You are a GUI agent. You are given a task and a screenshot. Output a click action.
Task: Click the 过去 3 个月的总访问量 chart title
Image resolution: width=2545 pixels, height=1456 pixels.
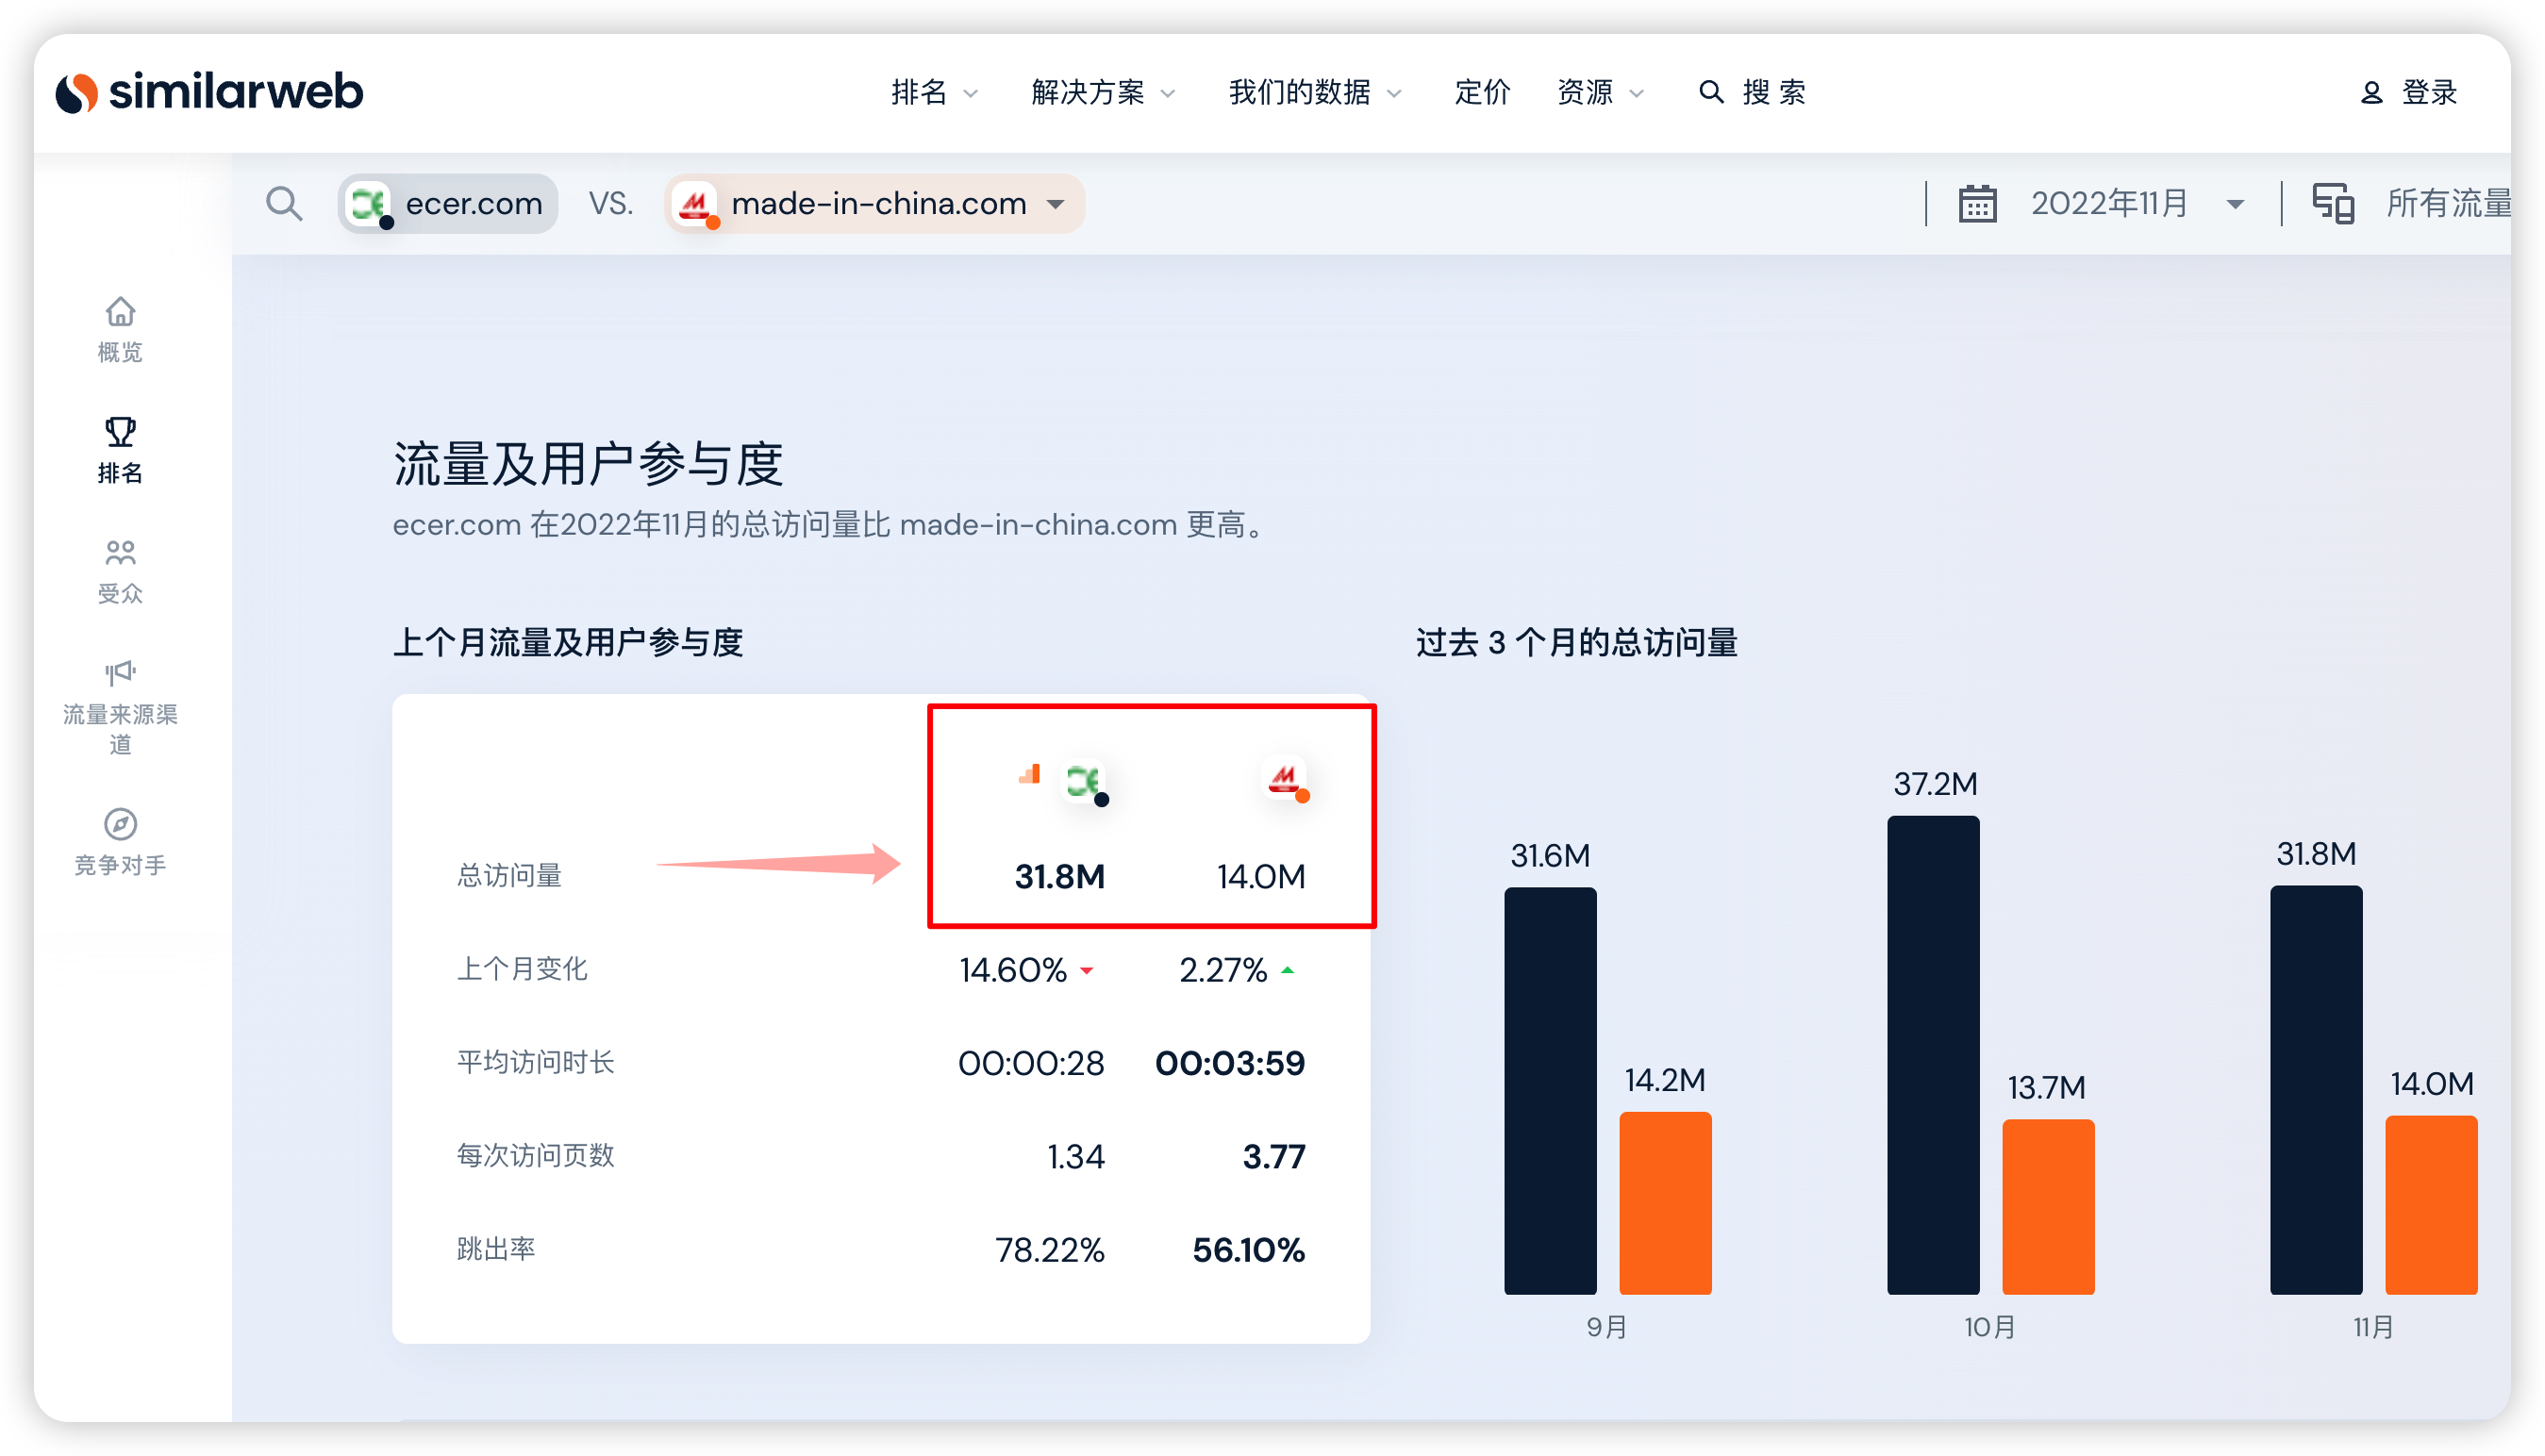(1577, 642)
